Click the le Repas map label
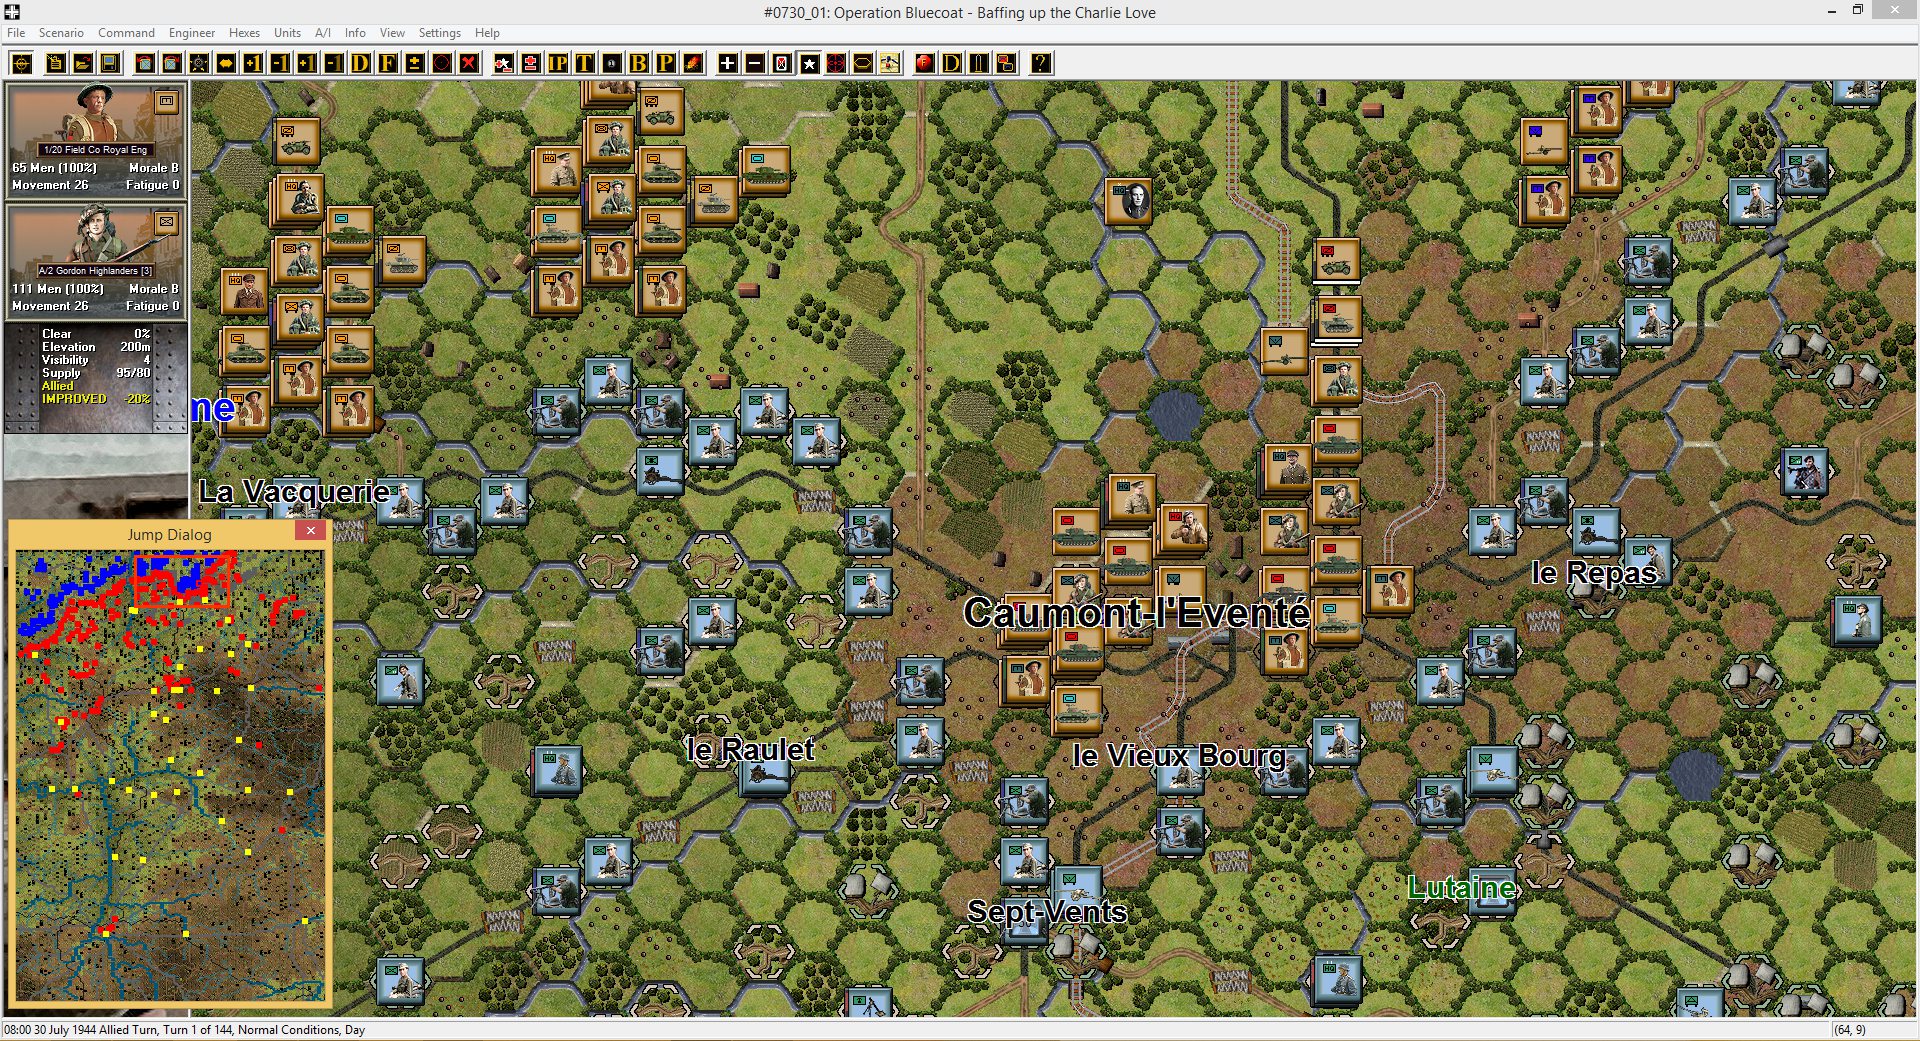Viewport: 1920px width, 1041px height. point(1594,572)
